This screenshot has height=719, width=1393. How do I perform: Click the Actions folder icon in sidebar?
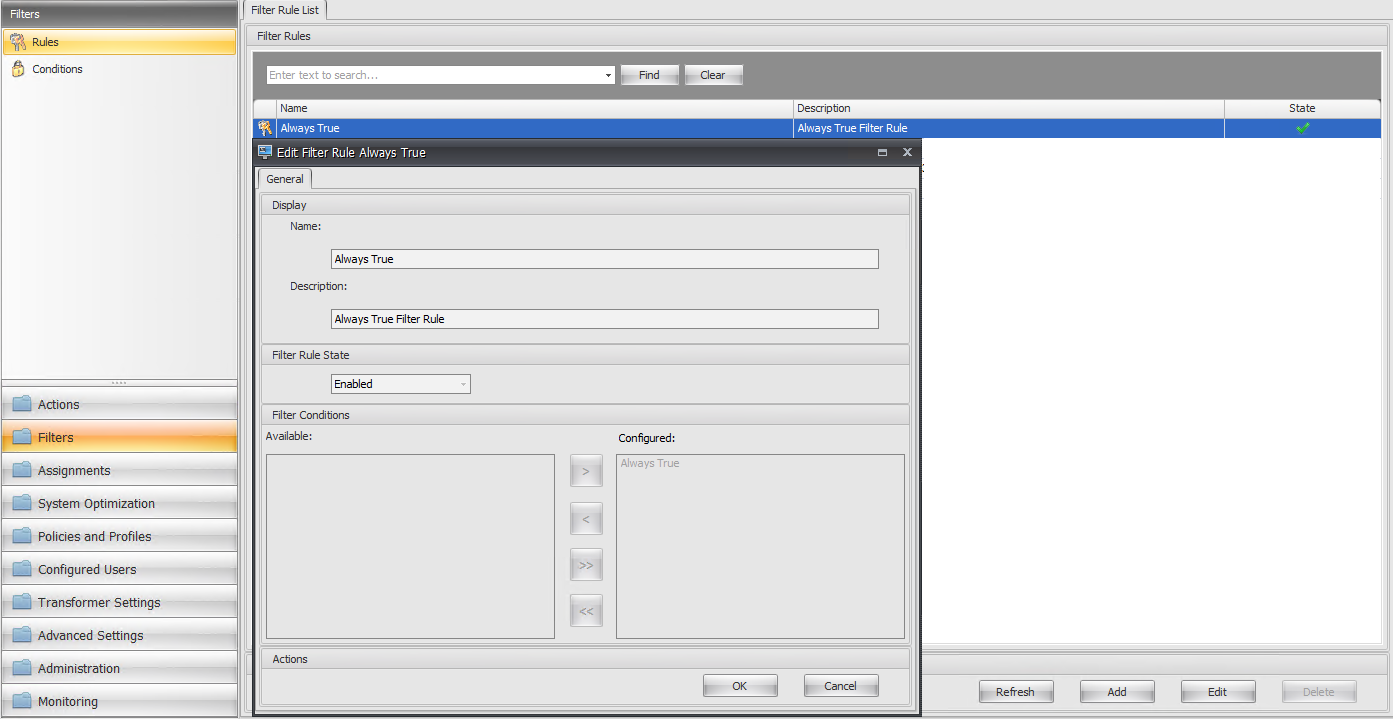coord(22,405)
